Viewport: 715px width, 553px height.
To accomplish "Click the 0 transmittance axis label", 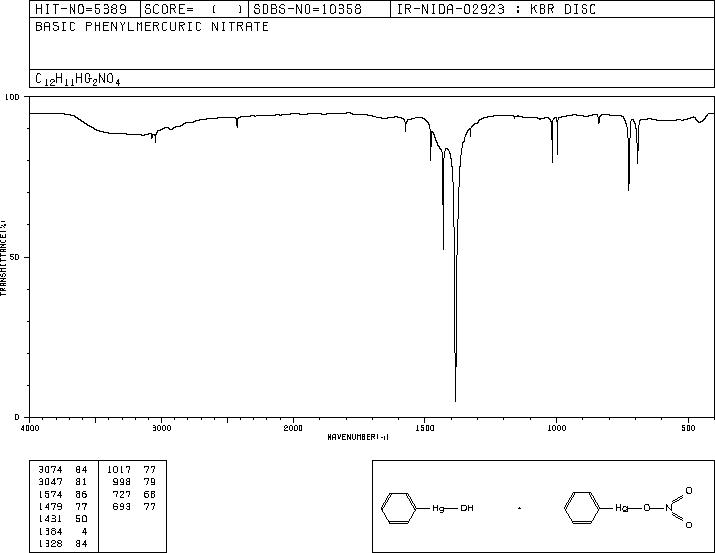I will pos(17,417).
